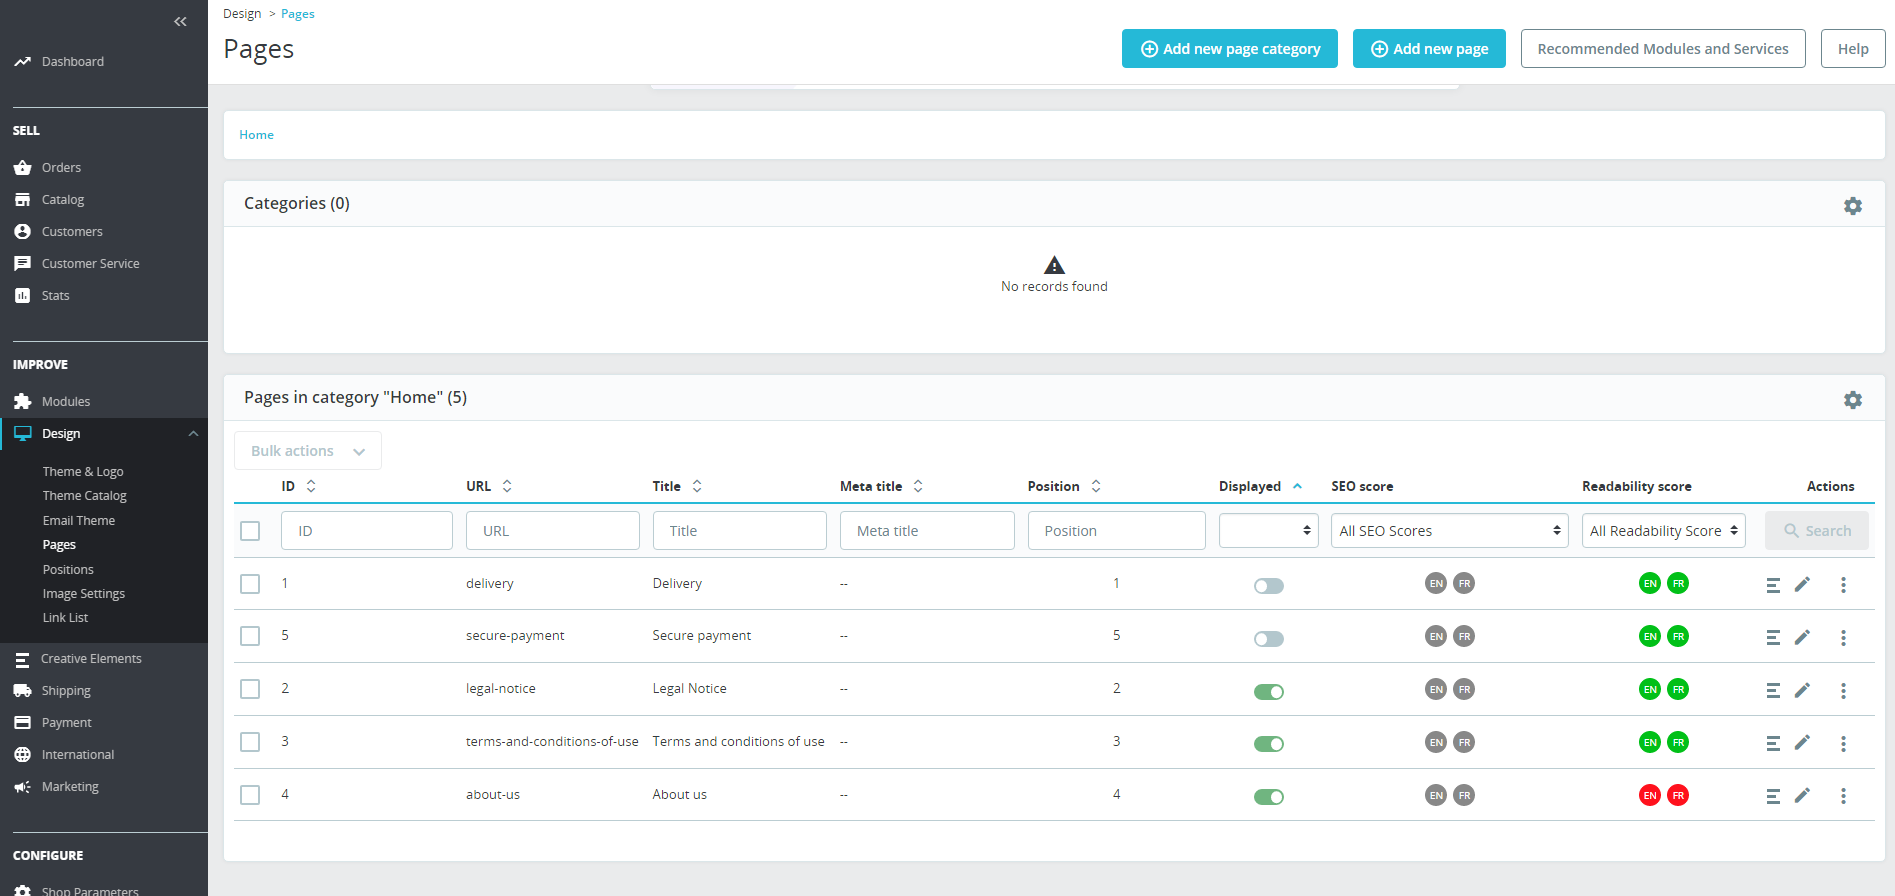Open Customer Service section
This screenshot has width=1895, height=896.
[x=90, y=263]
